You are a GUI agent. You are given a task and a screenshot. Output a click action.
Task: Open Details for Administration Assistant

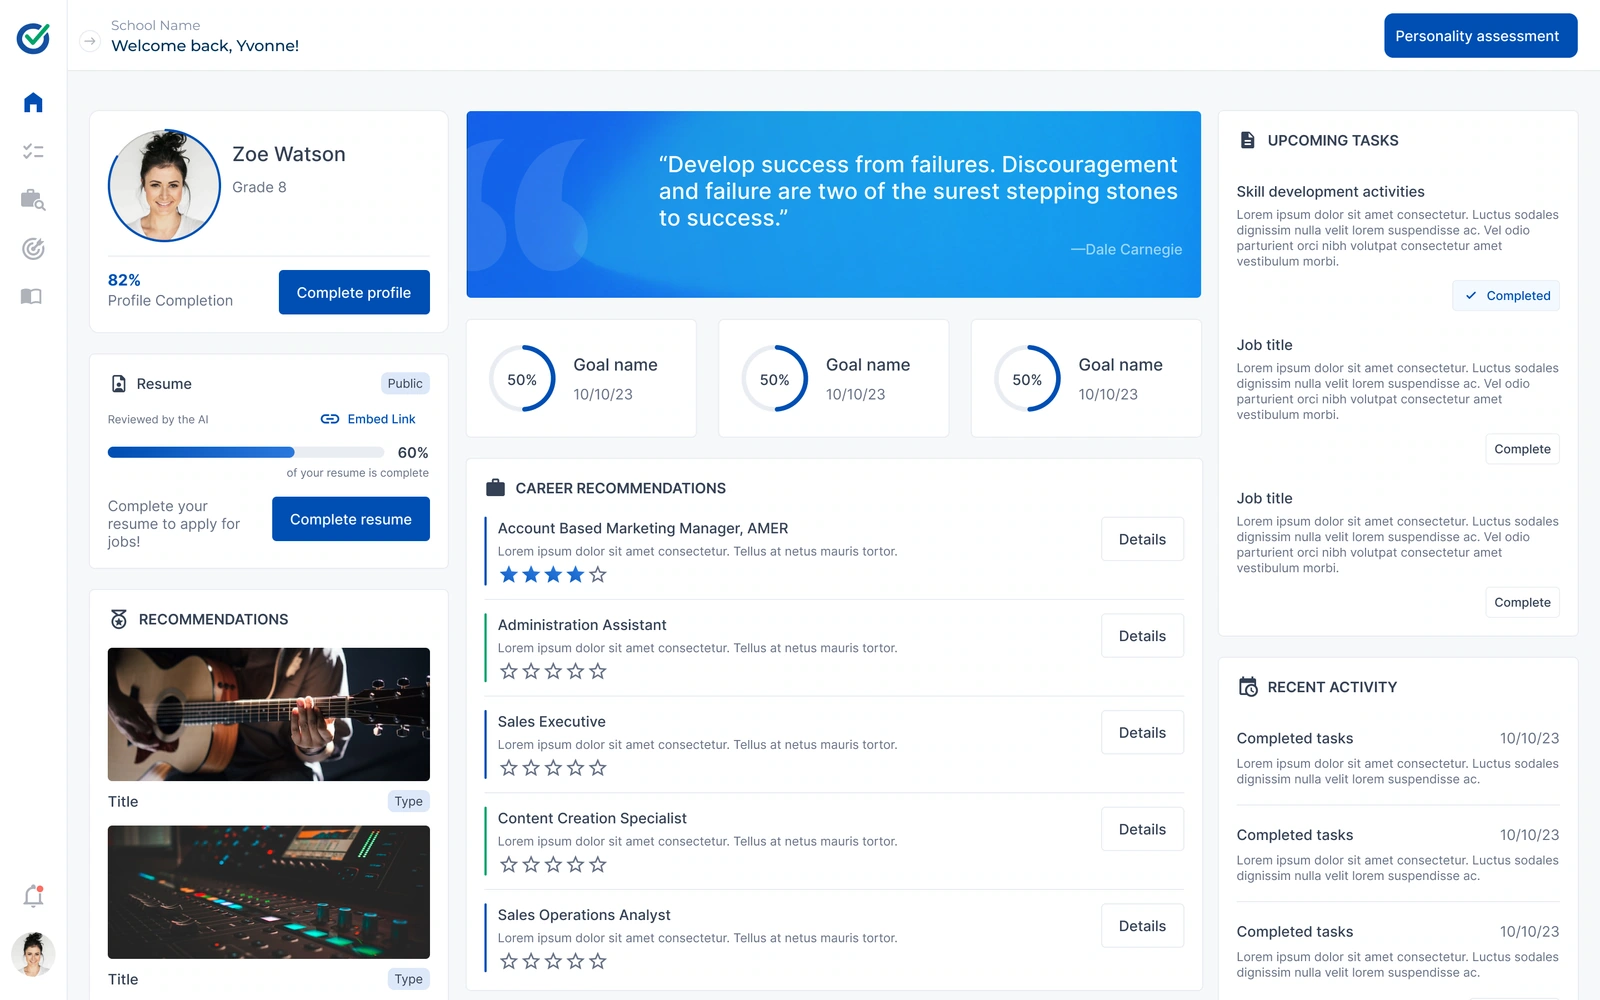tap(1142, 636)
